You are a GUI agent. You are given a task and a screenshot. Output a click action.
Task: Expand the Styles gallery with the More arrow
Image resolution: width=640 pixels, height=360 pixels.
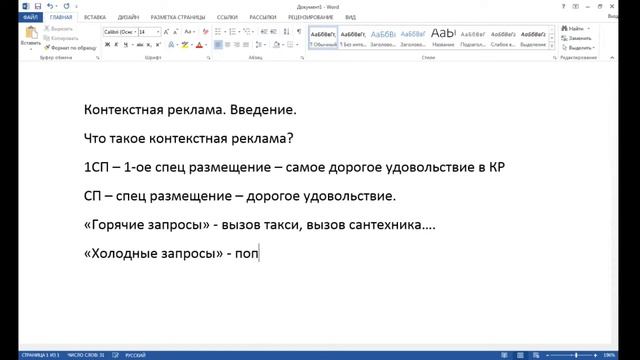(x=552, y=46)
